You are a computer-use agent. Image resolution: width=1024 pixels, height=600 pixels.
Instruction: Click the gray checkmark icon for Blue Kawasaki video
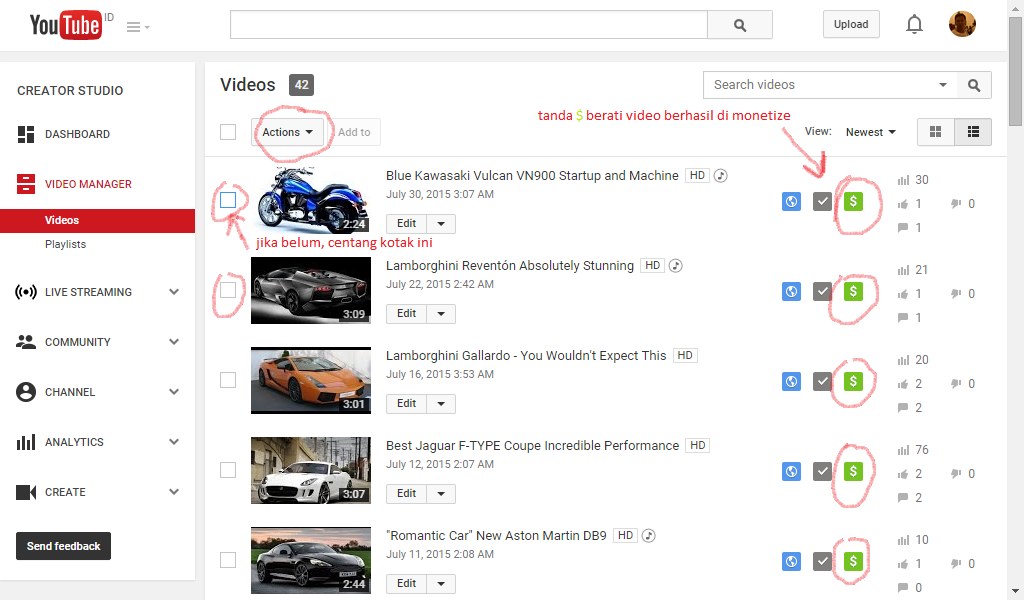(x=822, y=202)
